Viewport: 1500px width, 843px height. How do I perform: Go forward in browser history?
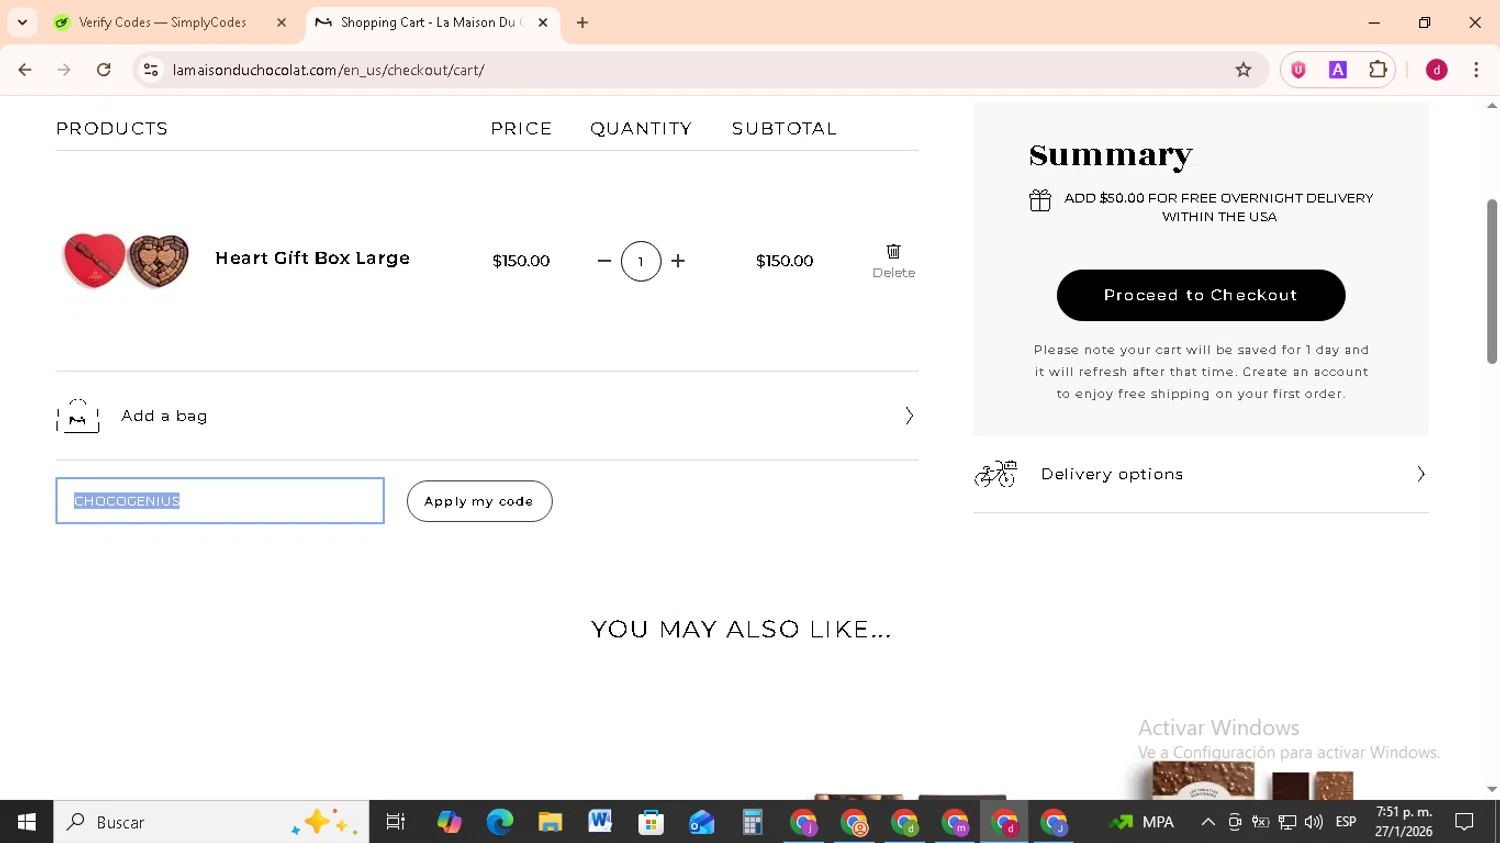pos(64,70)
